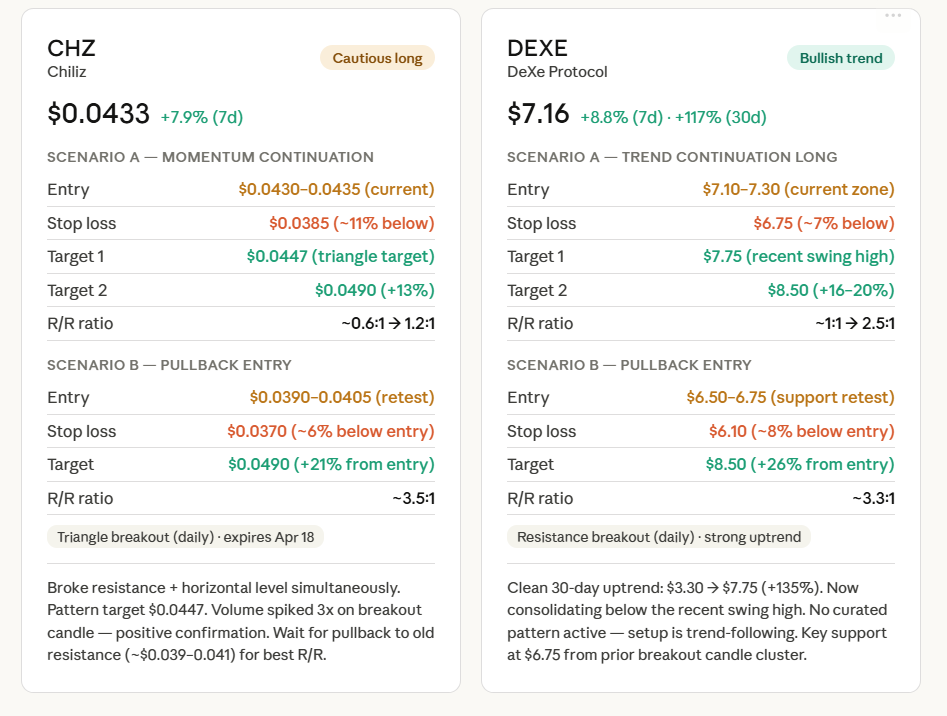Click the Triangle breakout expires Apr 18 tag
This screenshot has height=716, width=947.
(185, 537)
